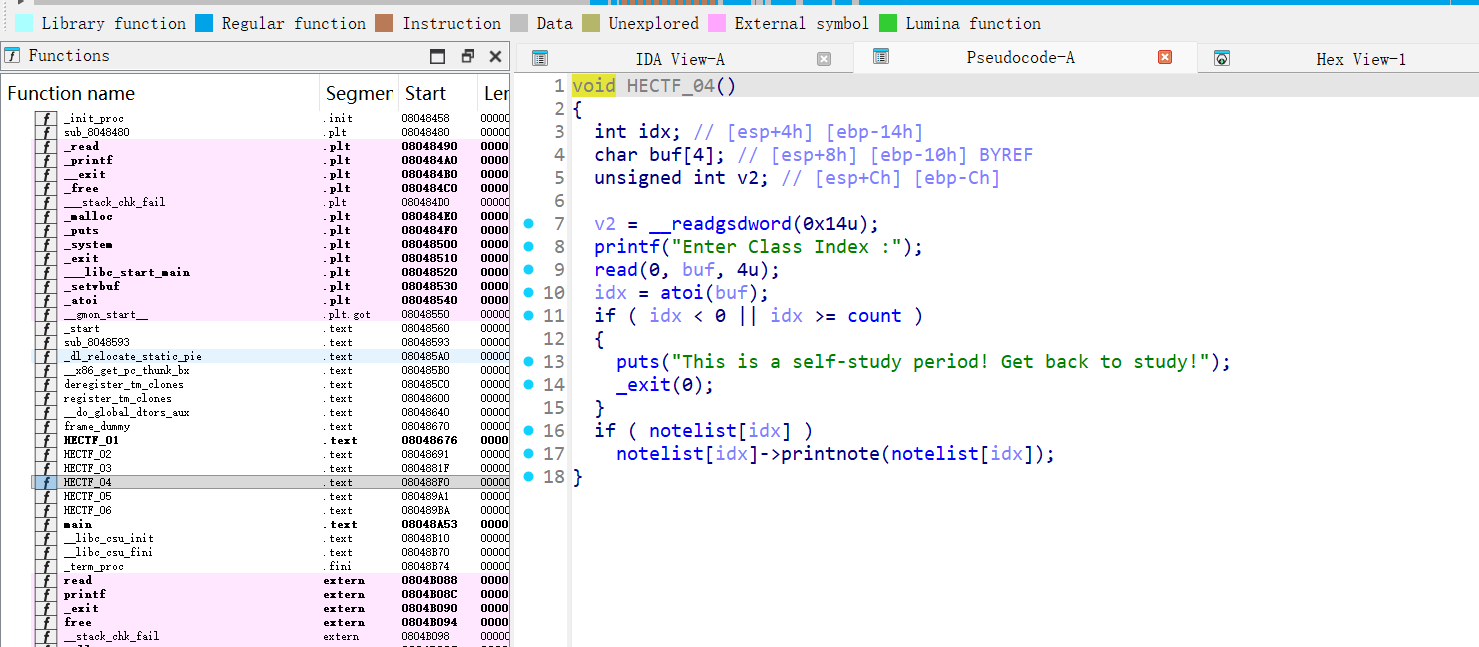Click the maximize panel icon on Functions window

[x=437, y=57]
